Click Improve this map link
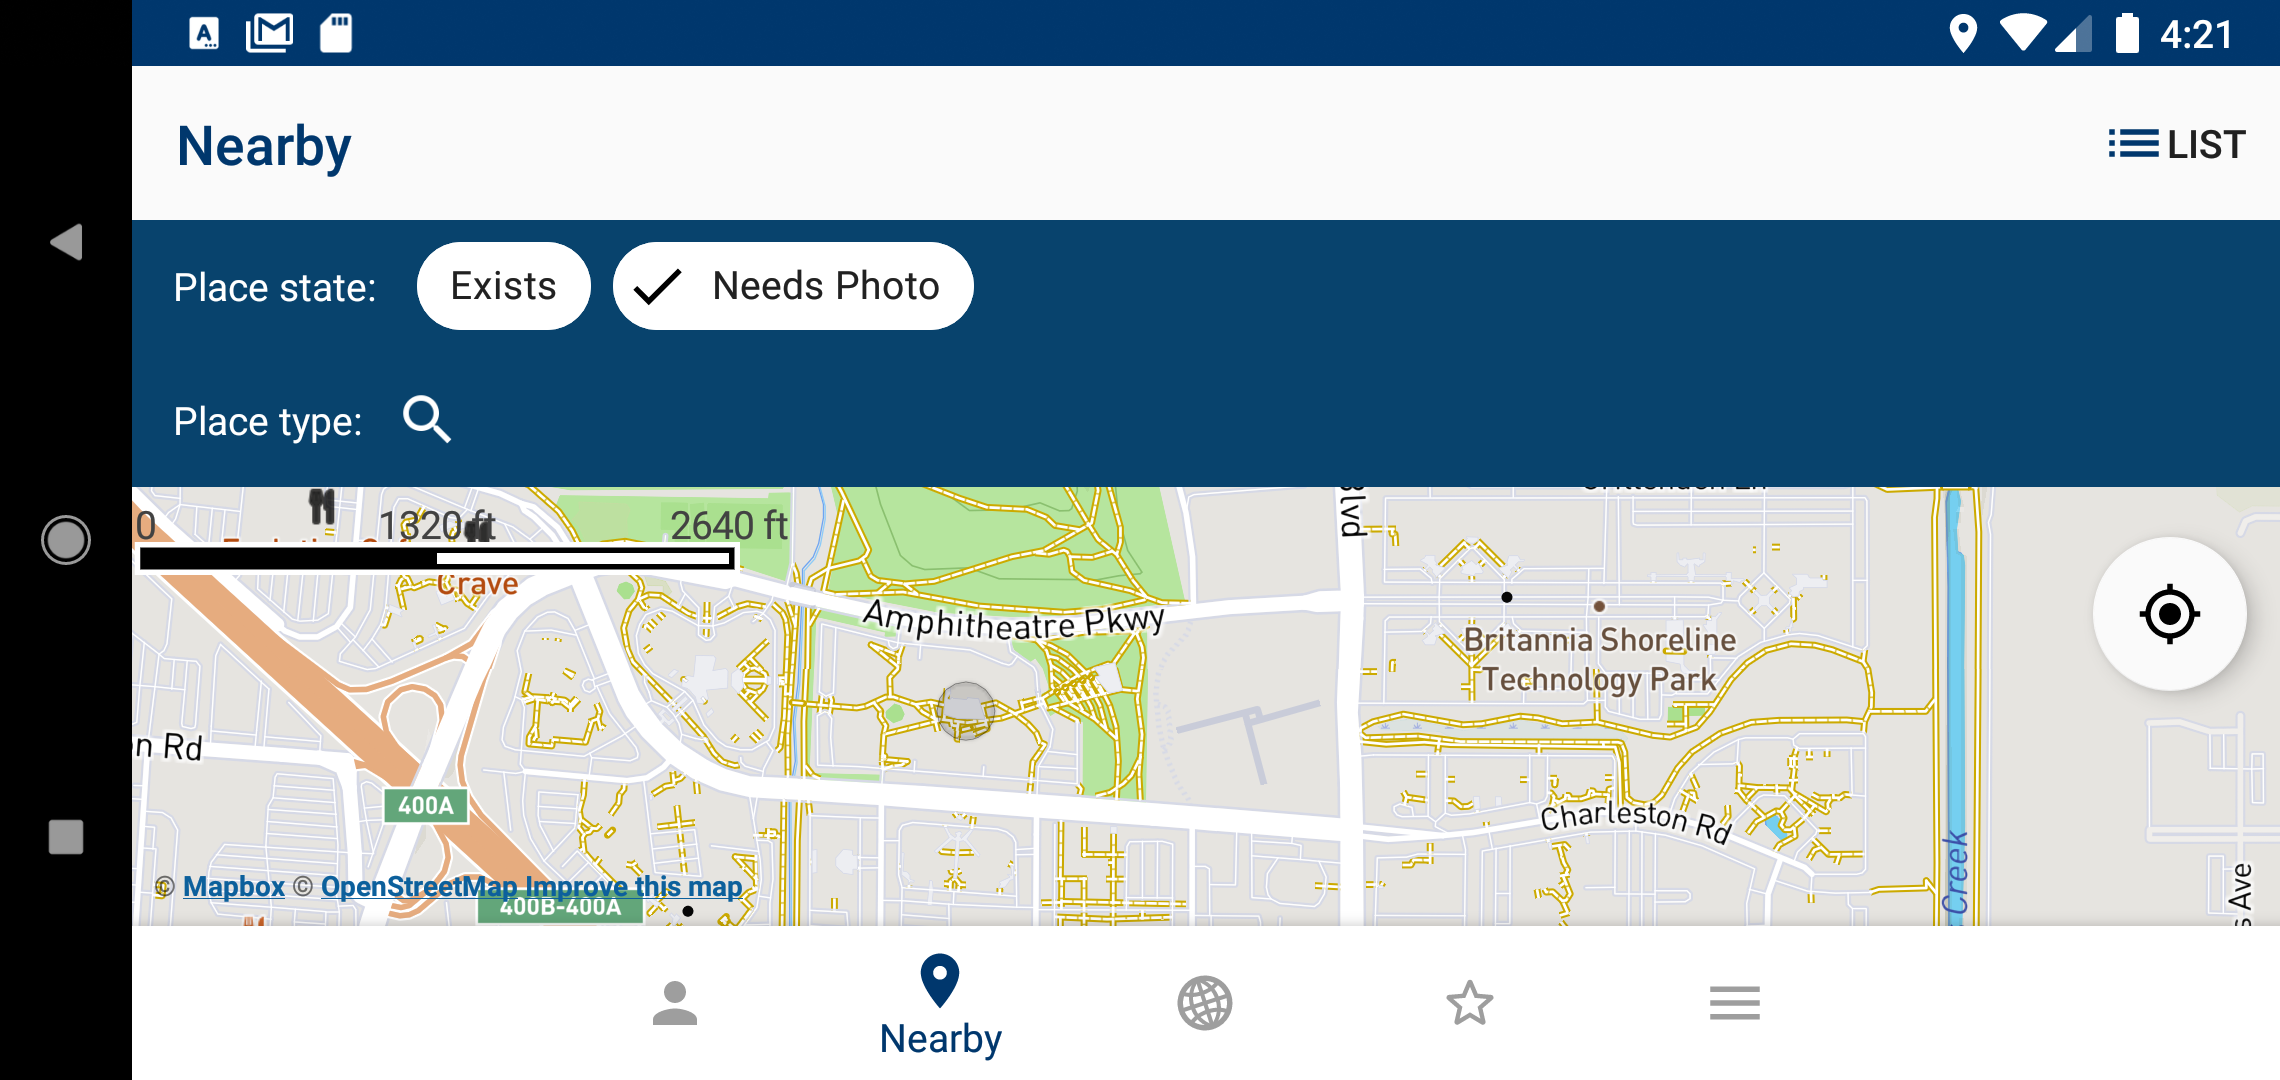 click(x=634, y=887)
